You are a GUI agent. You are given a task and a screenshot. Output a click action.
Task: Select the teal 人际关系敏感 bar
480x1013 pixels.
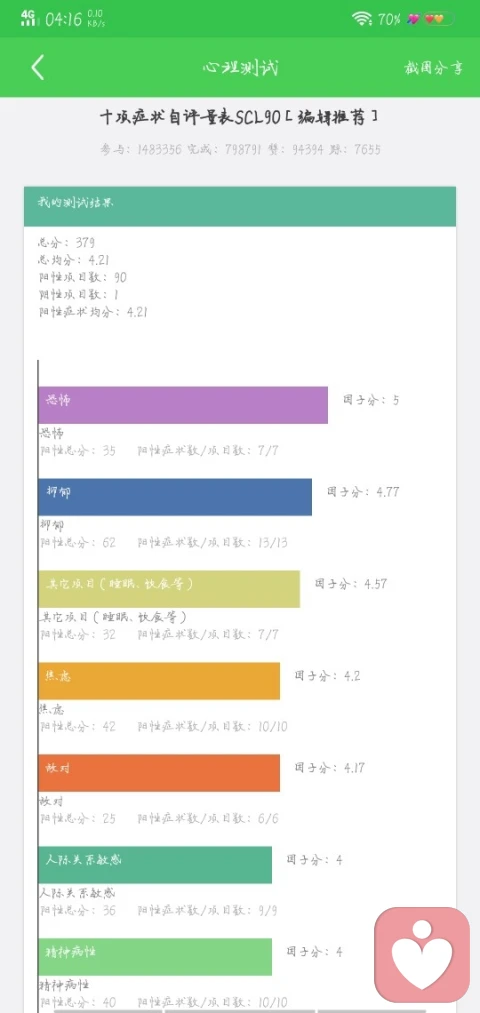coord(155,865)
